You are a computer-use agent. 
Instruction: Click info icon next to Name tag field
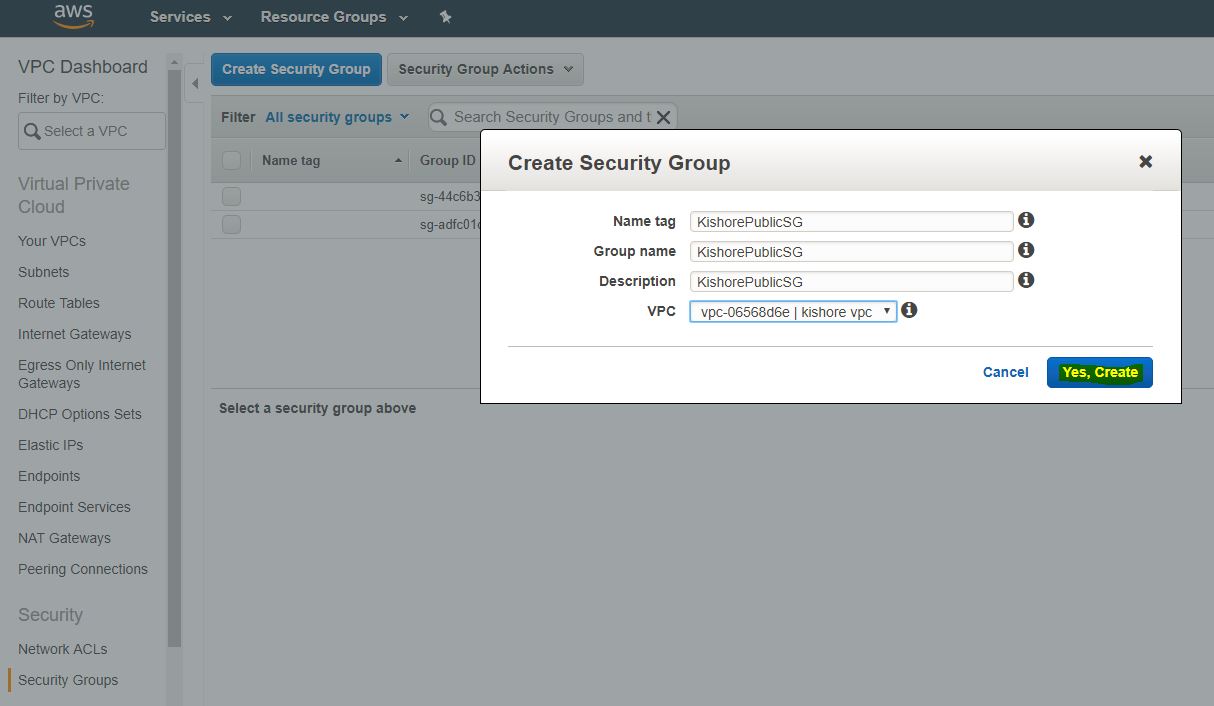coord(1025,220)
